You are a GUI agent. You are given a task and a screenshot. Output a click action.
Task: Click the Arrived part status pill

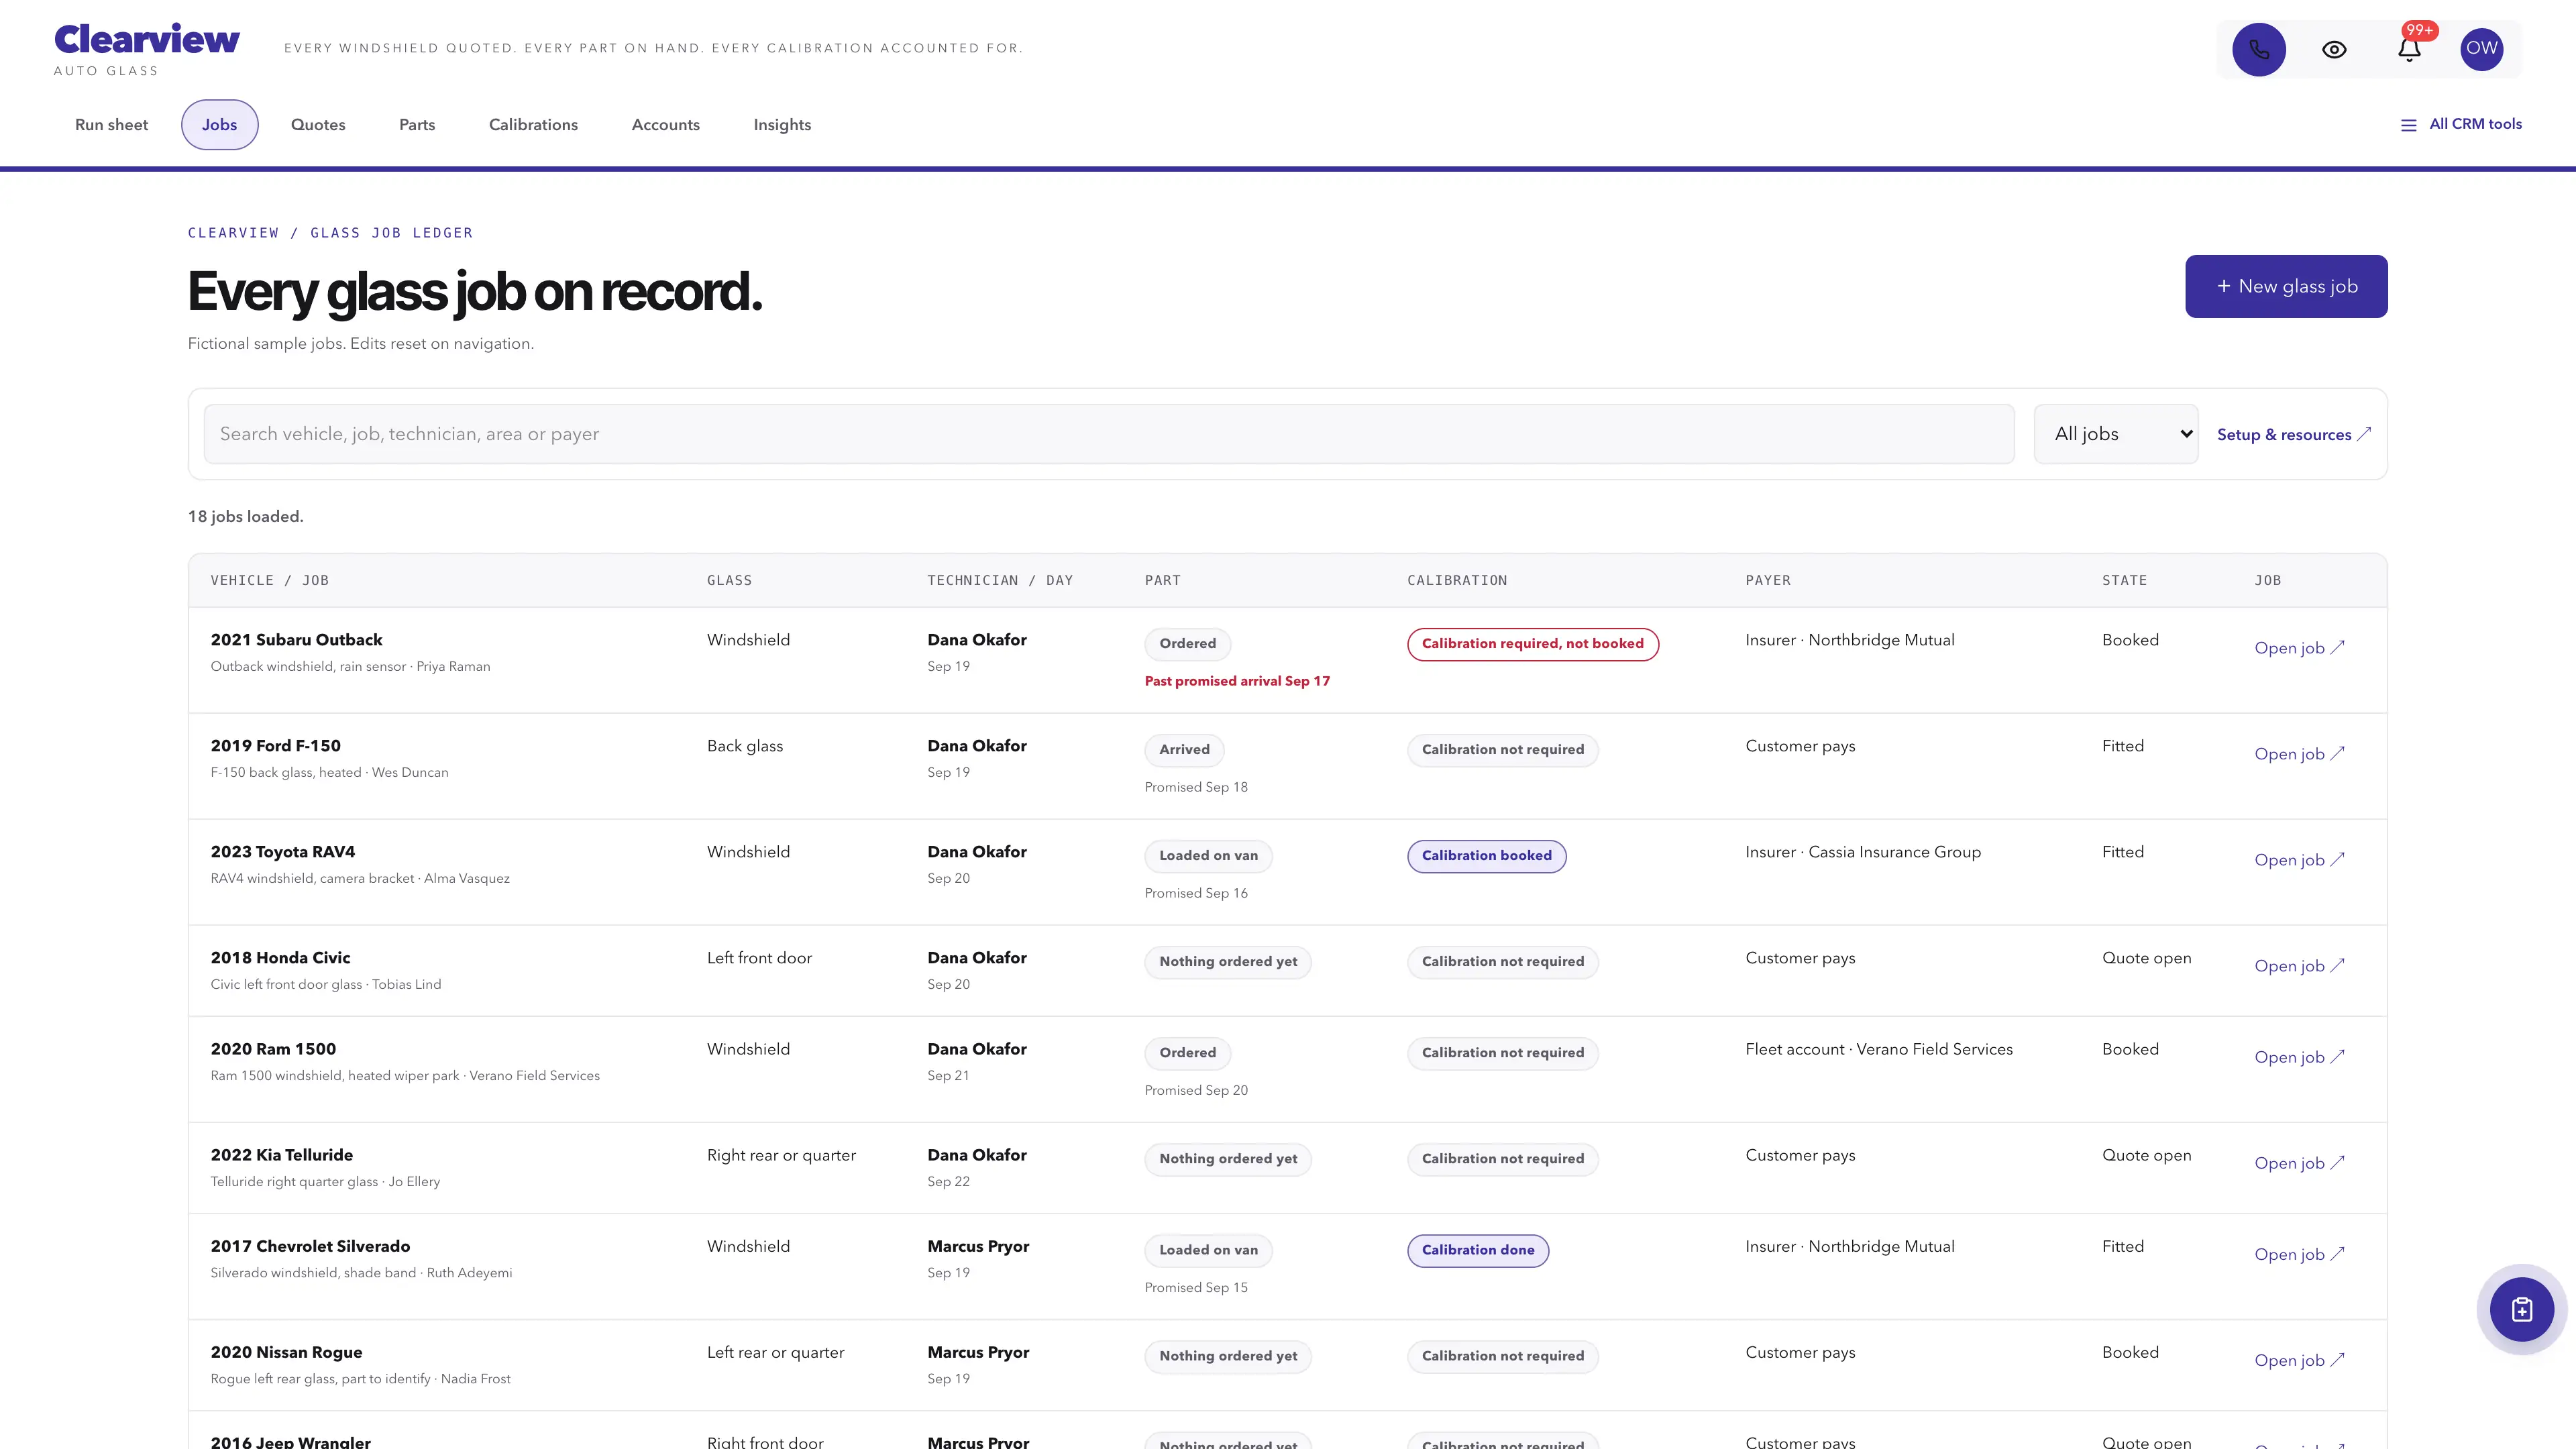tap(1184, 750)
